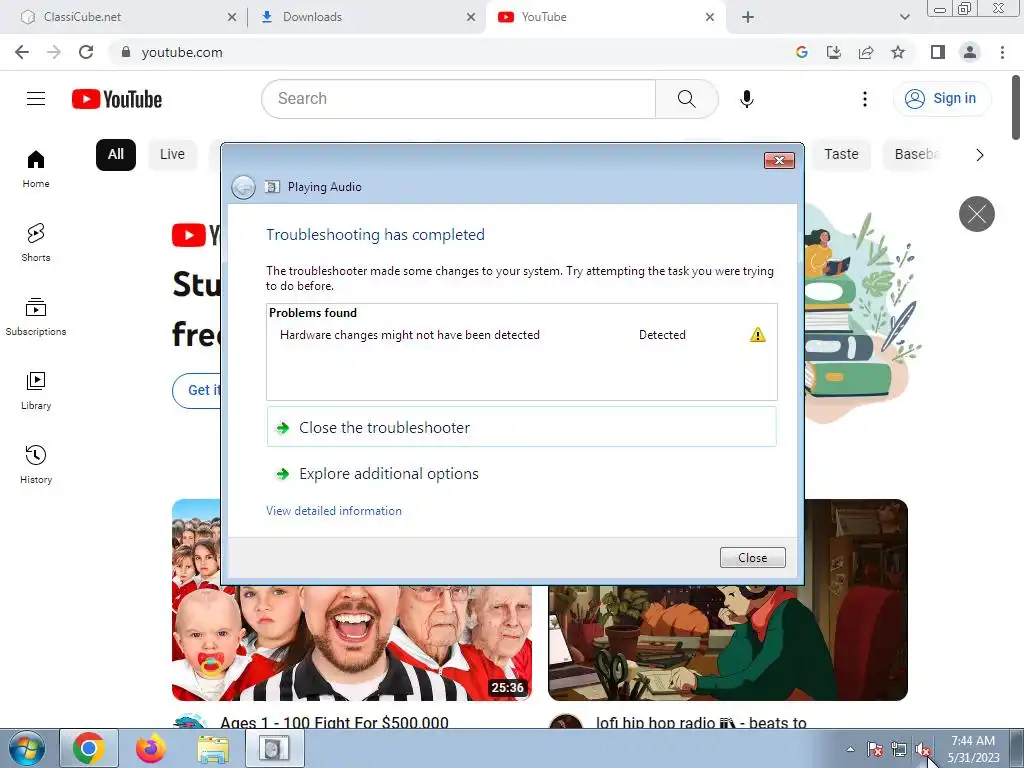Click the taskbar clock
The width and height of the screenshot is (1024, 768).
coord(973,749)
